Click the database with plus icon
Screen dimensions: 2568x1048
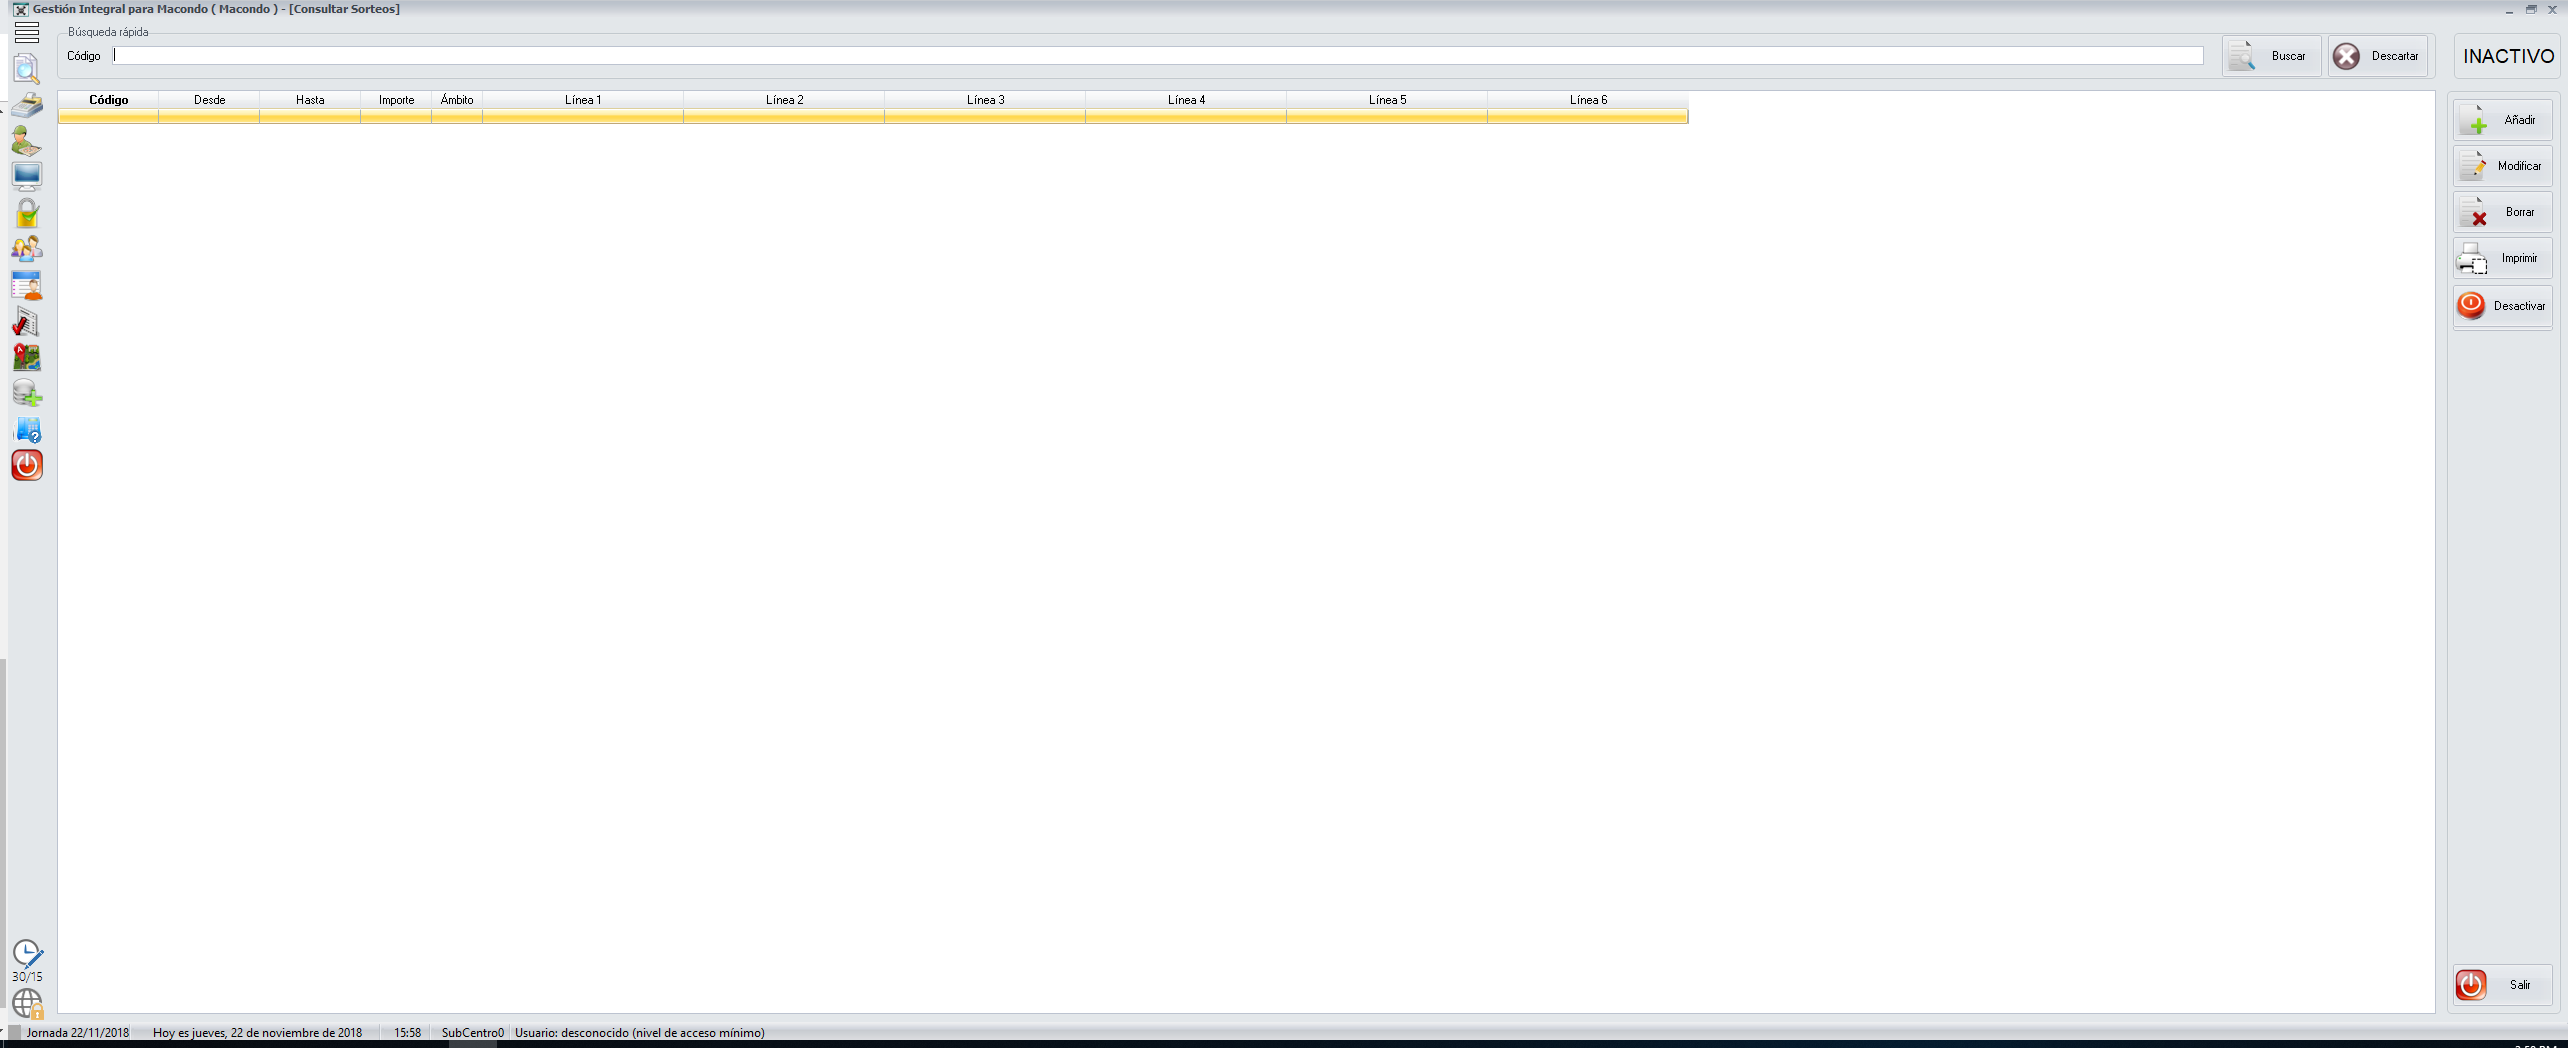pyautogui.click(x=27, y=393)
